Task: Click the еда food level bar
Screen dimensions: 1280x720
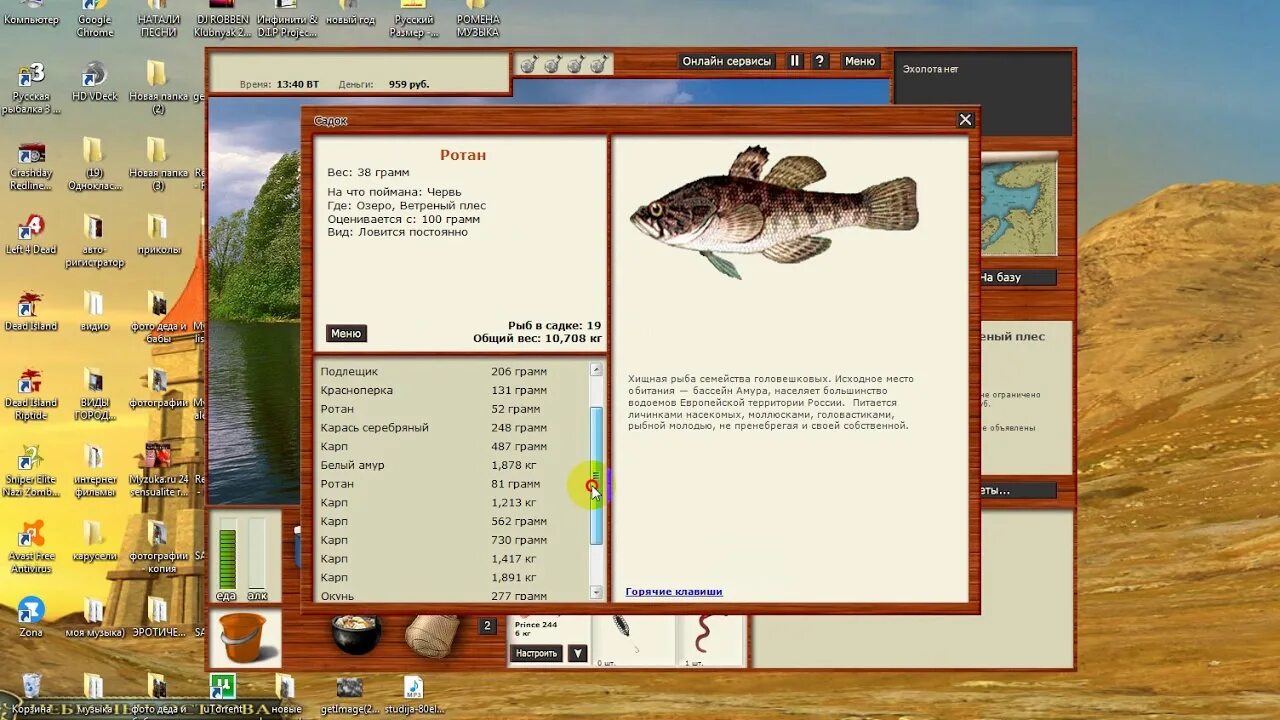Action: pyautogui.click(x=227, y=552)
